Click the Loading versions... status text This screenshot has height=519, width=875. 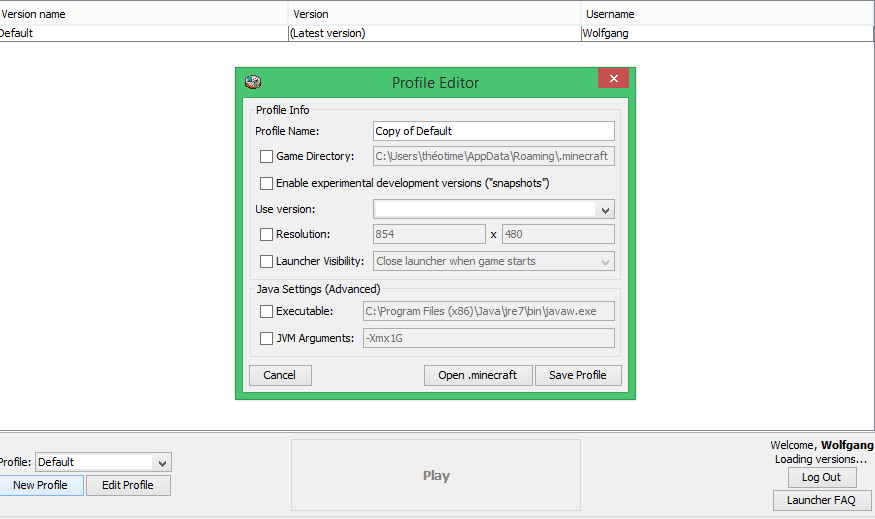coord(821,459)
